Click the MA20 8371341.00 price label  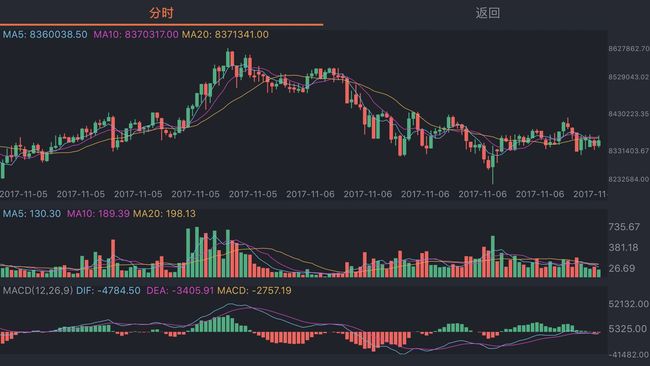pyautogui.click(x=225, y=34)
